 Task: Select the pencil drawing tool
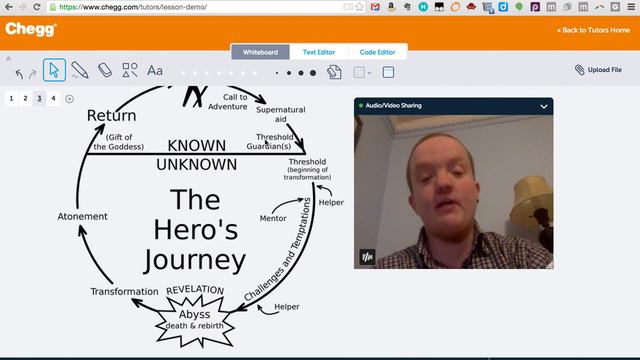tap(80, 70)
